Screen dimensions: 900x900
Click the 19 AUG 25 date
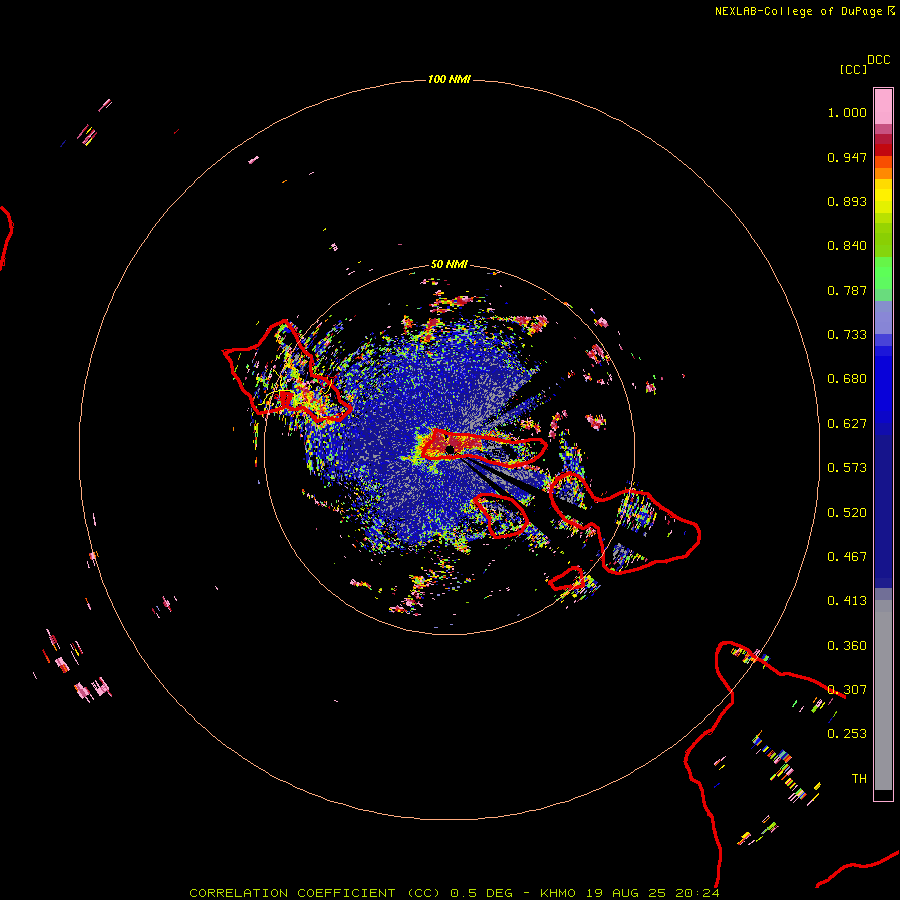[626, 893]
